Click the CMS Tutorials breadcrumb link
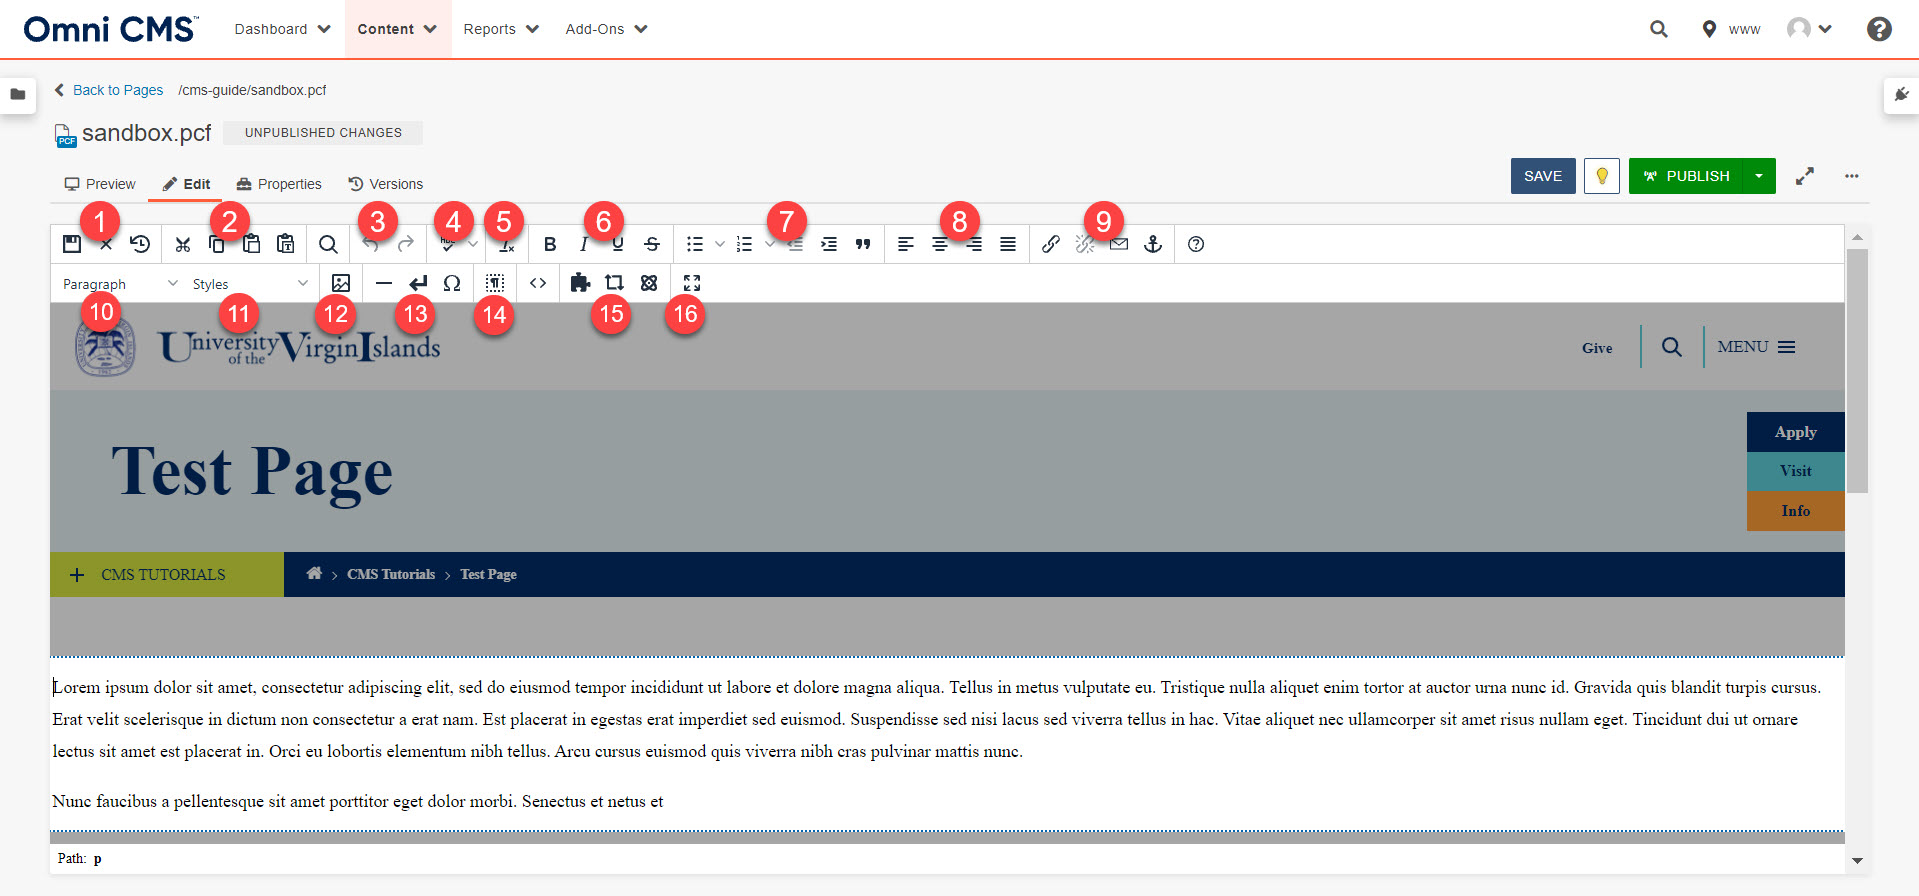 pos(391,574)
